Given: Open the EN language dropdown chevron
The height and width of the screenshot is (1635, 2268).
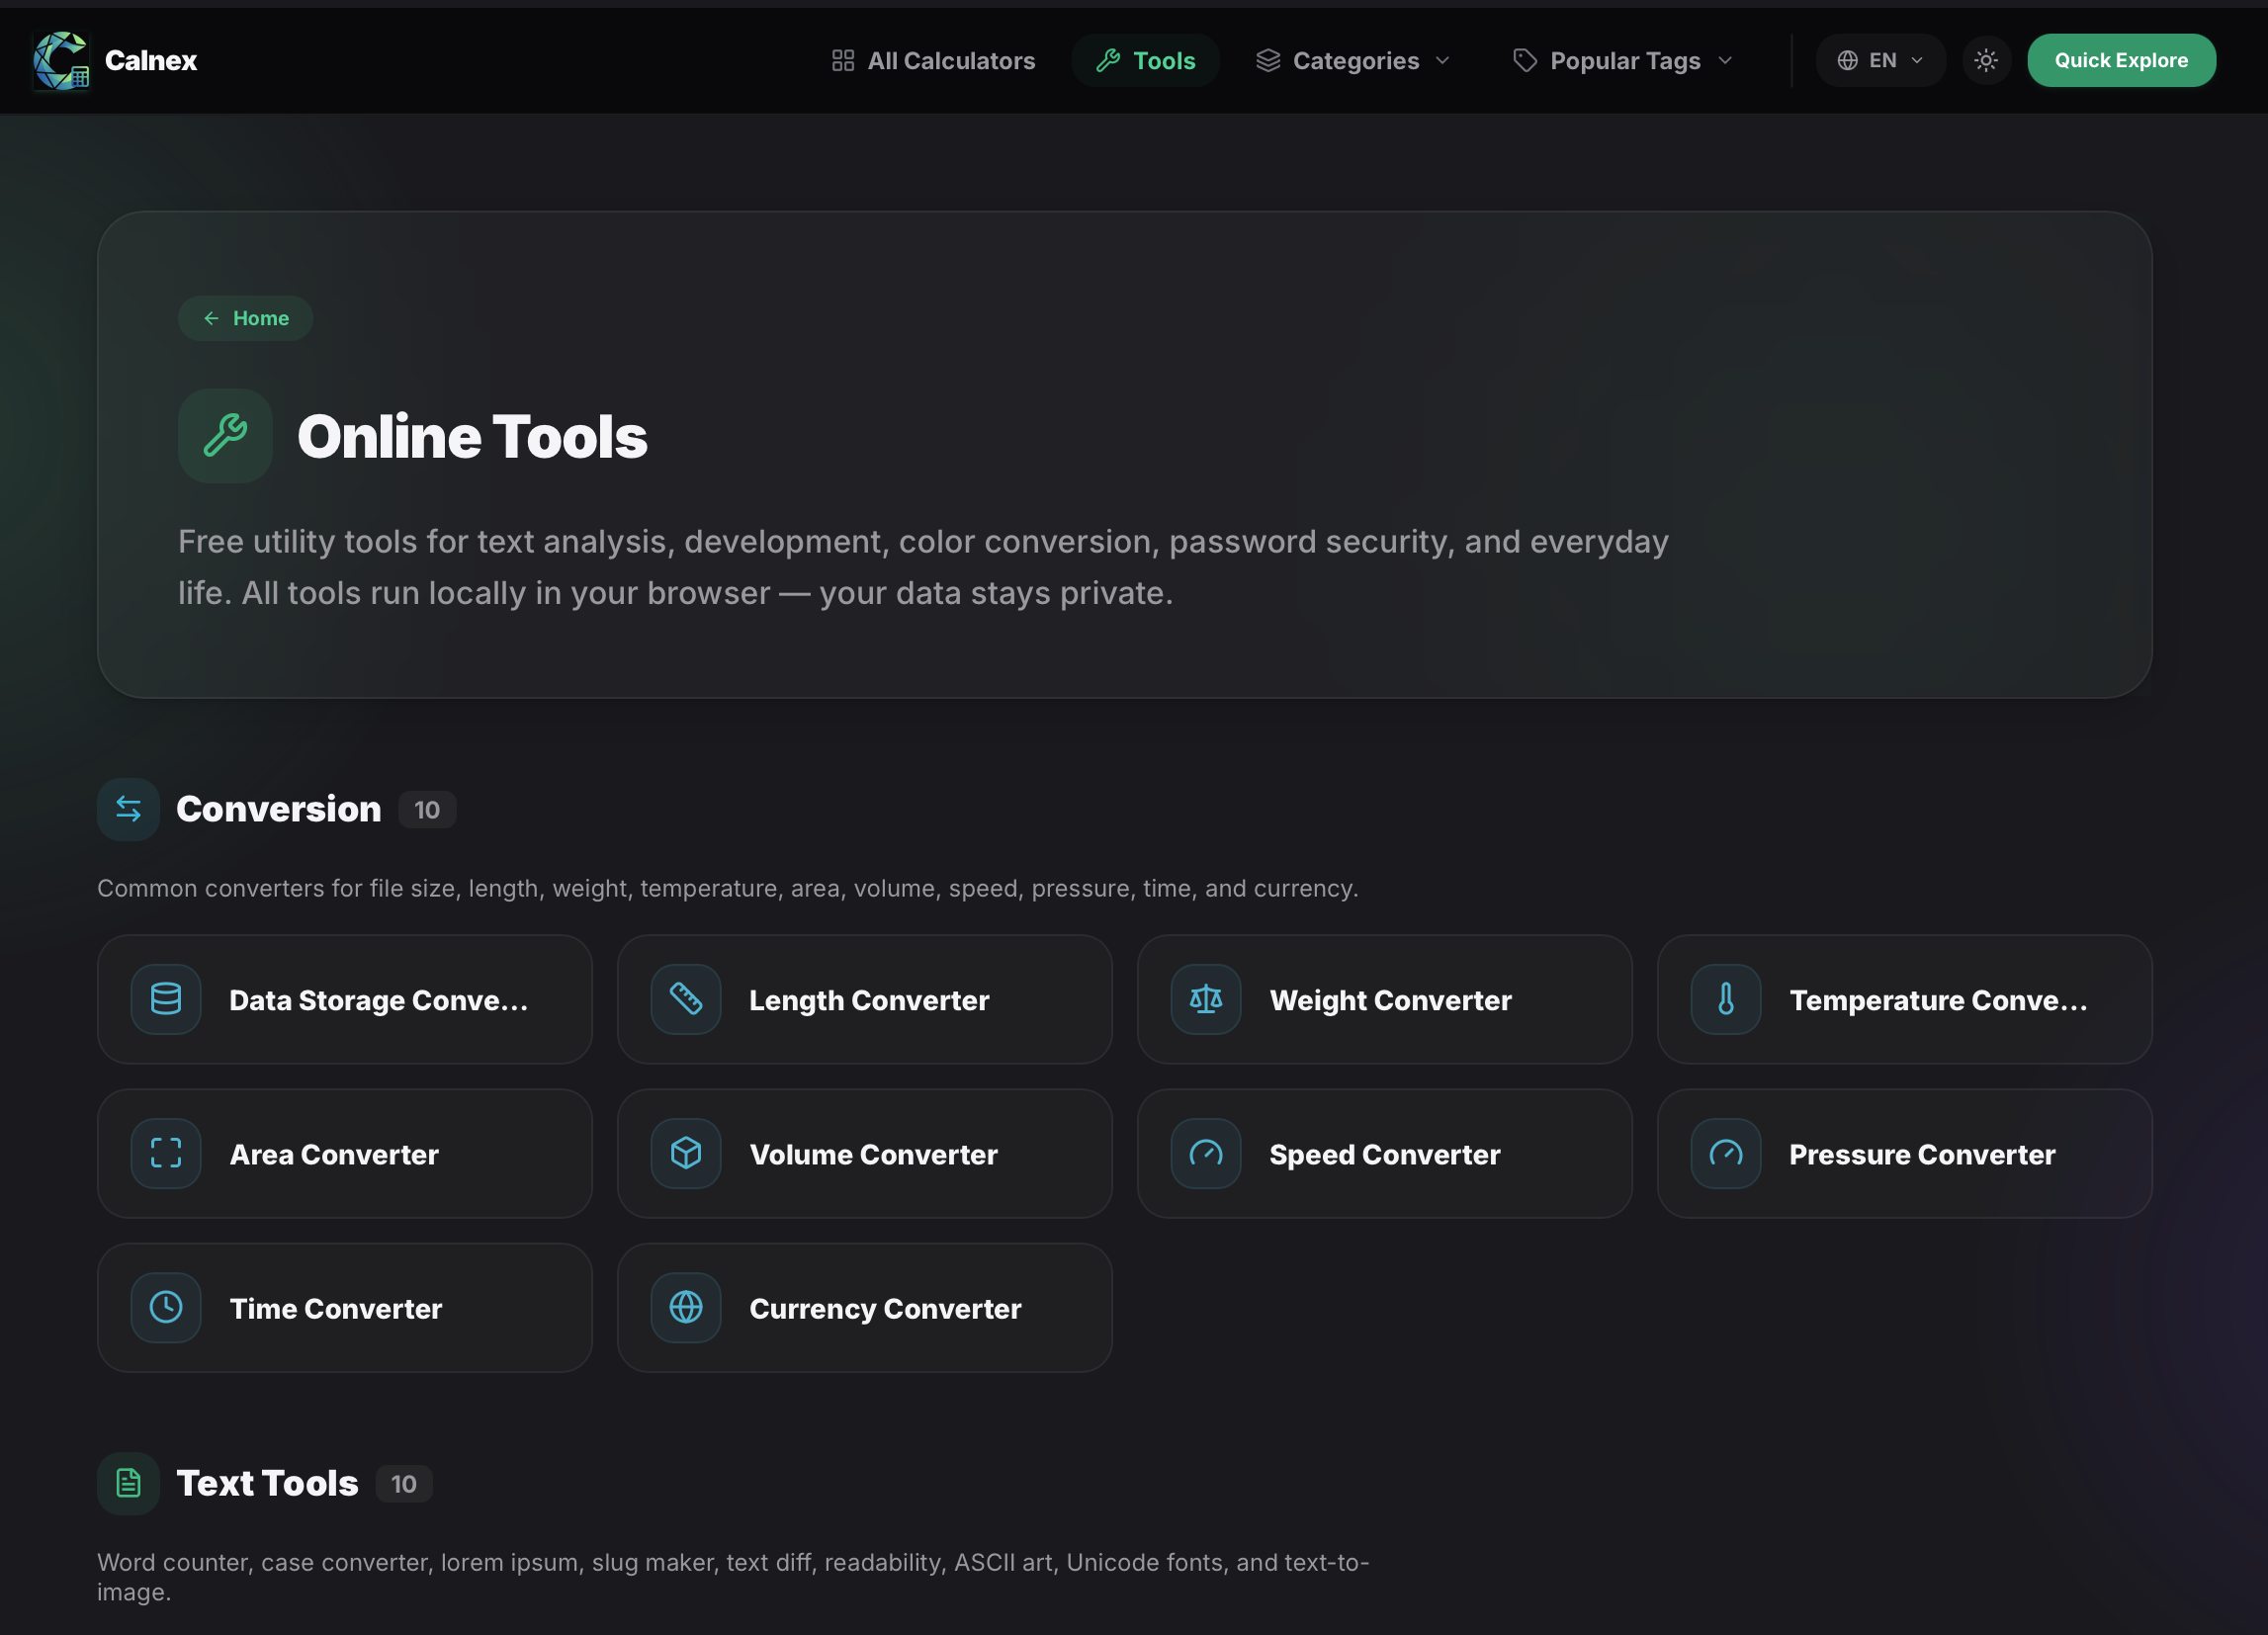Looking at the screenshot, I should point(1917,60).
